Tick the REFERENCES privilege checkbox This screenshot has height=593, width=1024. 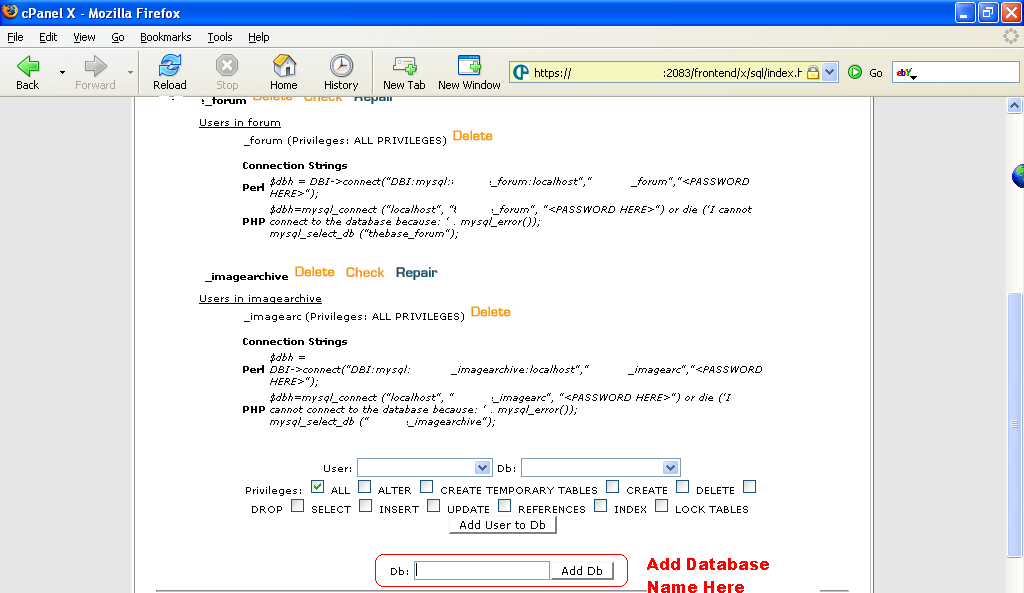click(505, 505)
